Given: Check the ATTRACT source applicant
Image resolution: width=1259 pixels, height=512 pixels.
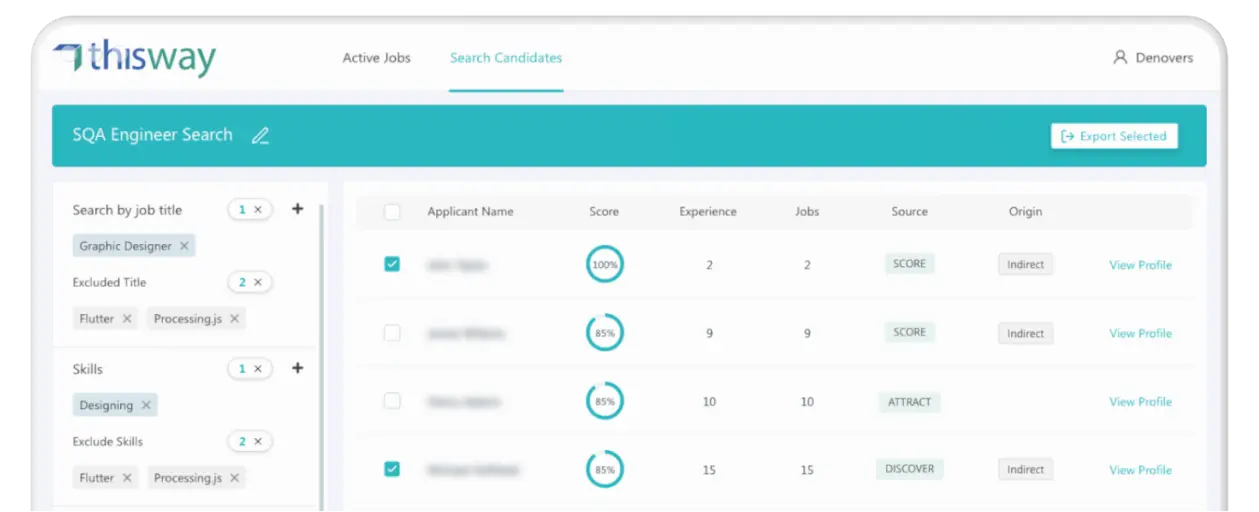Looking at the screenshot, I should (392, 401).
